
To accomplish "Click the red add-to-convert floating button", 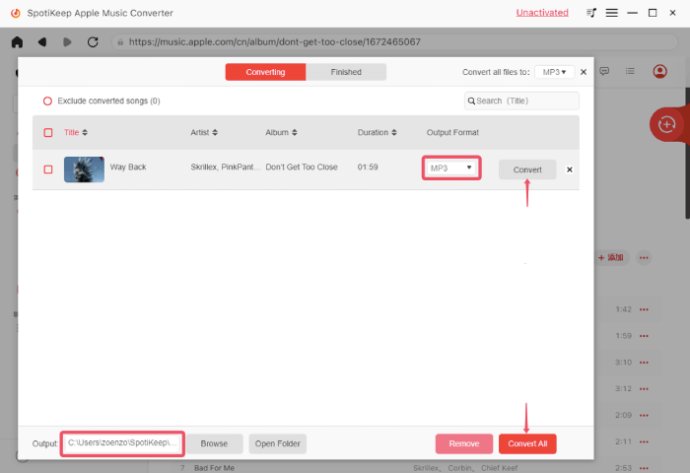I will pos(666,125).
